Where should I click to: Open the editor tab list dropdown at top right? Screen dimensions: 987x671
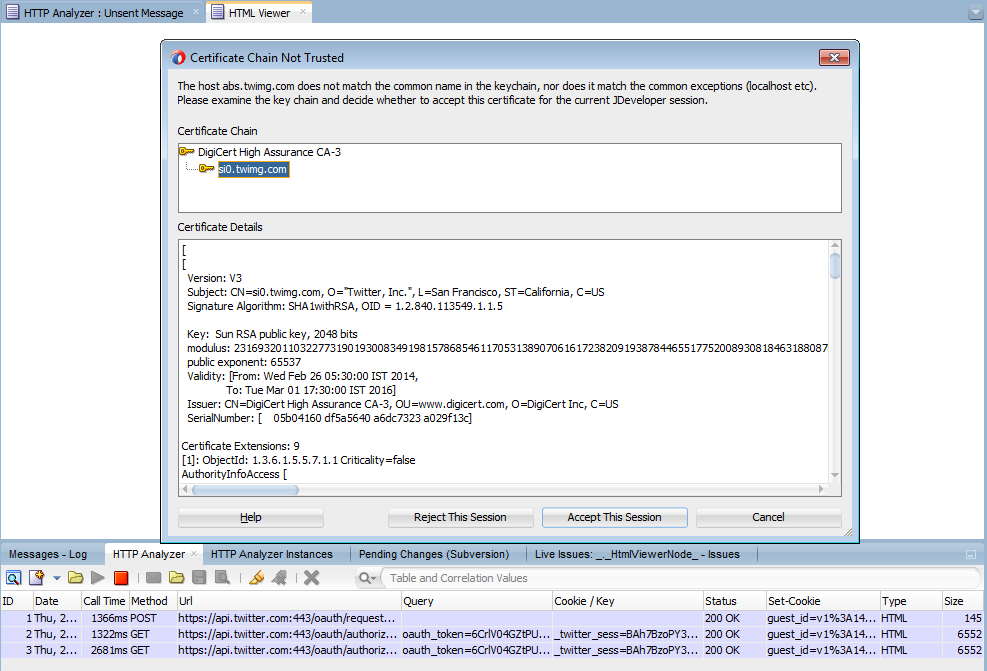coord(975,12)
